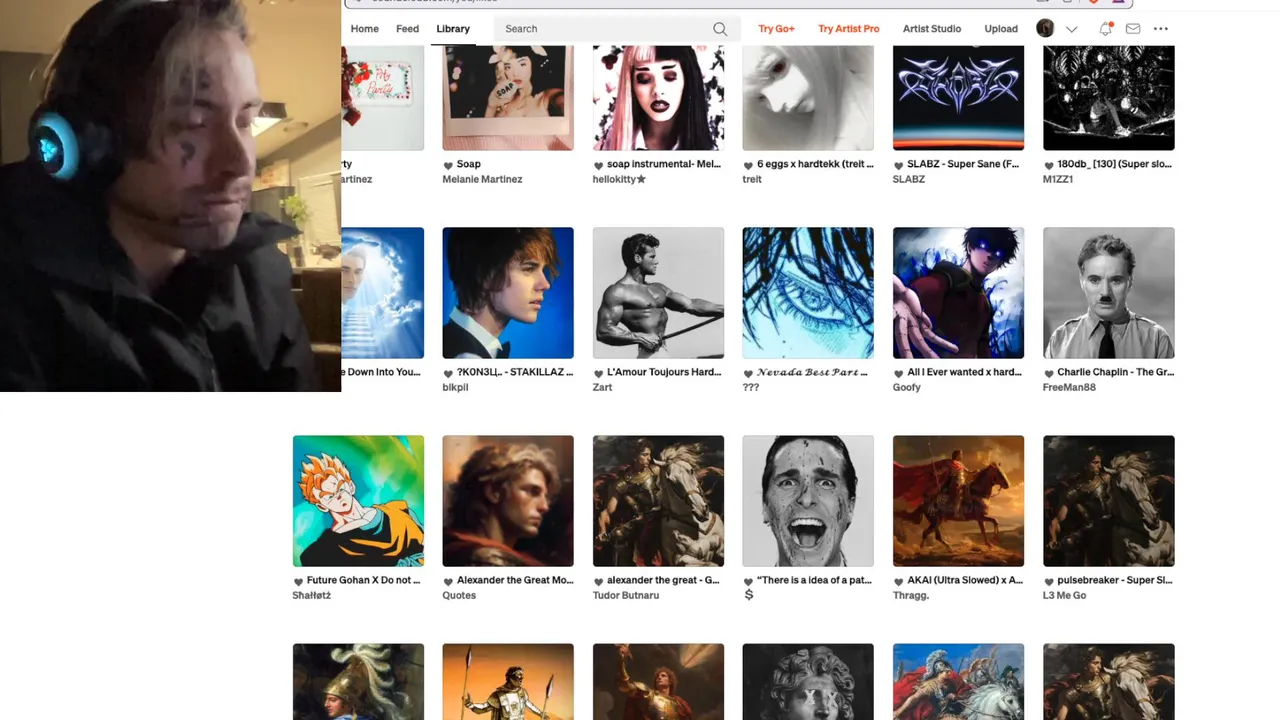Click the Try Go+ link
Image resolution: width=1280 pixels, height=720 pixels.
click(776, 29)
